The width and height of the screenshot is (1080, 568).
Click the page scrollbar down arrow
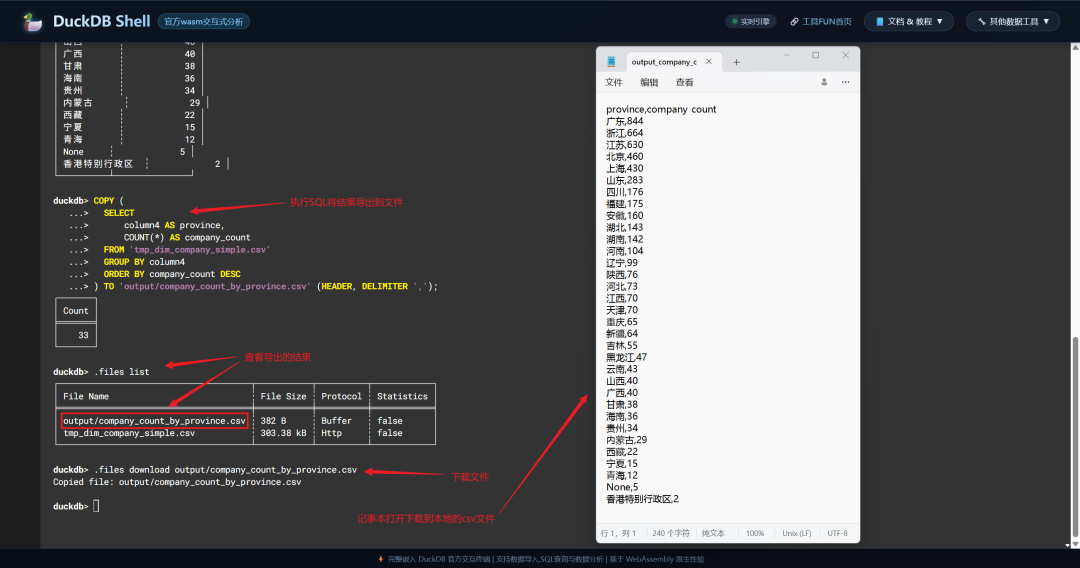pyautogui.click(x=1075, y=545)
